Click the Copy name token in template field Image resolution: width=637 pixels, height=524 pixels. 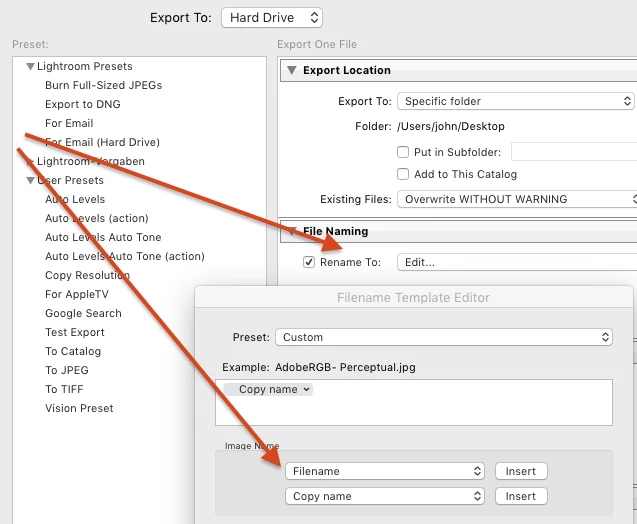point(268,390)
